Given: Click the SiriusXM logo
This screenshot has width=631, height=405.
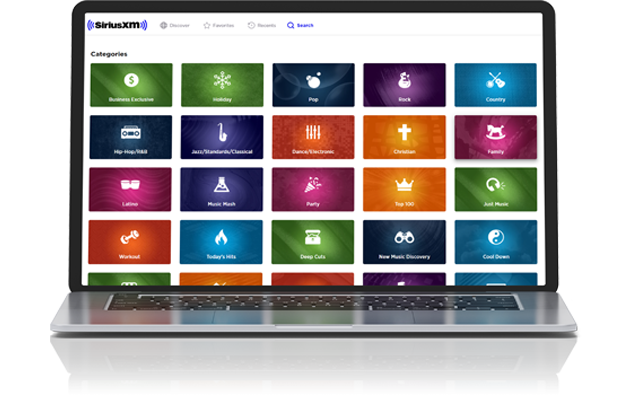Looking at the screenshot, I should 117,25.
